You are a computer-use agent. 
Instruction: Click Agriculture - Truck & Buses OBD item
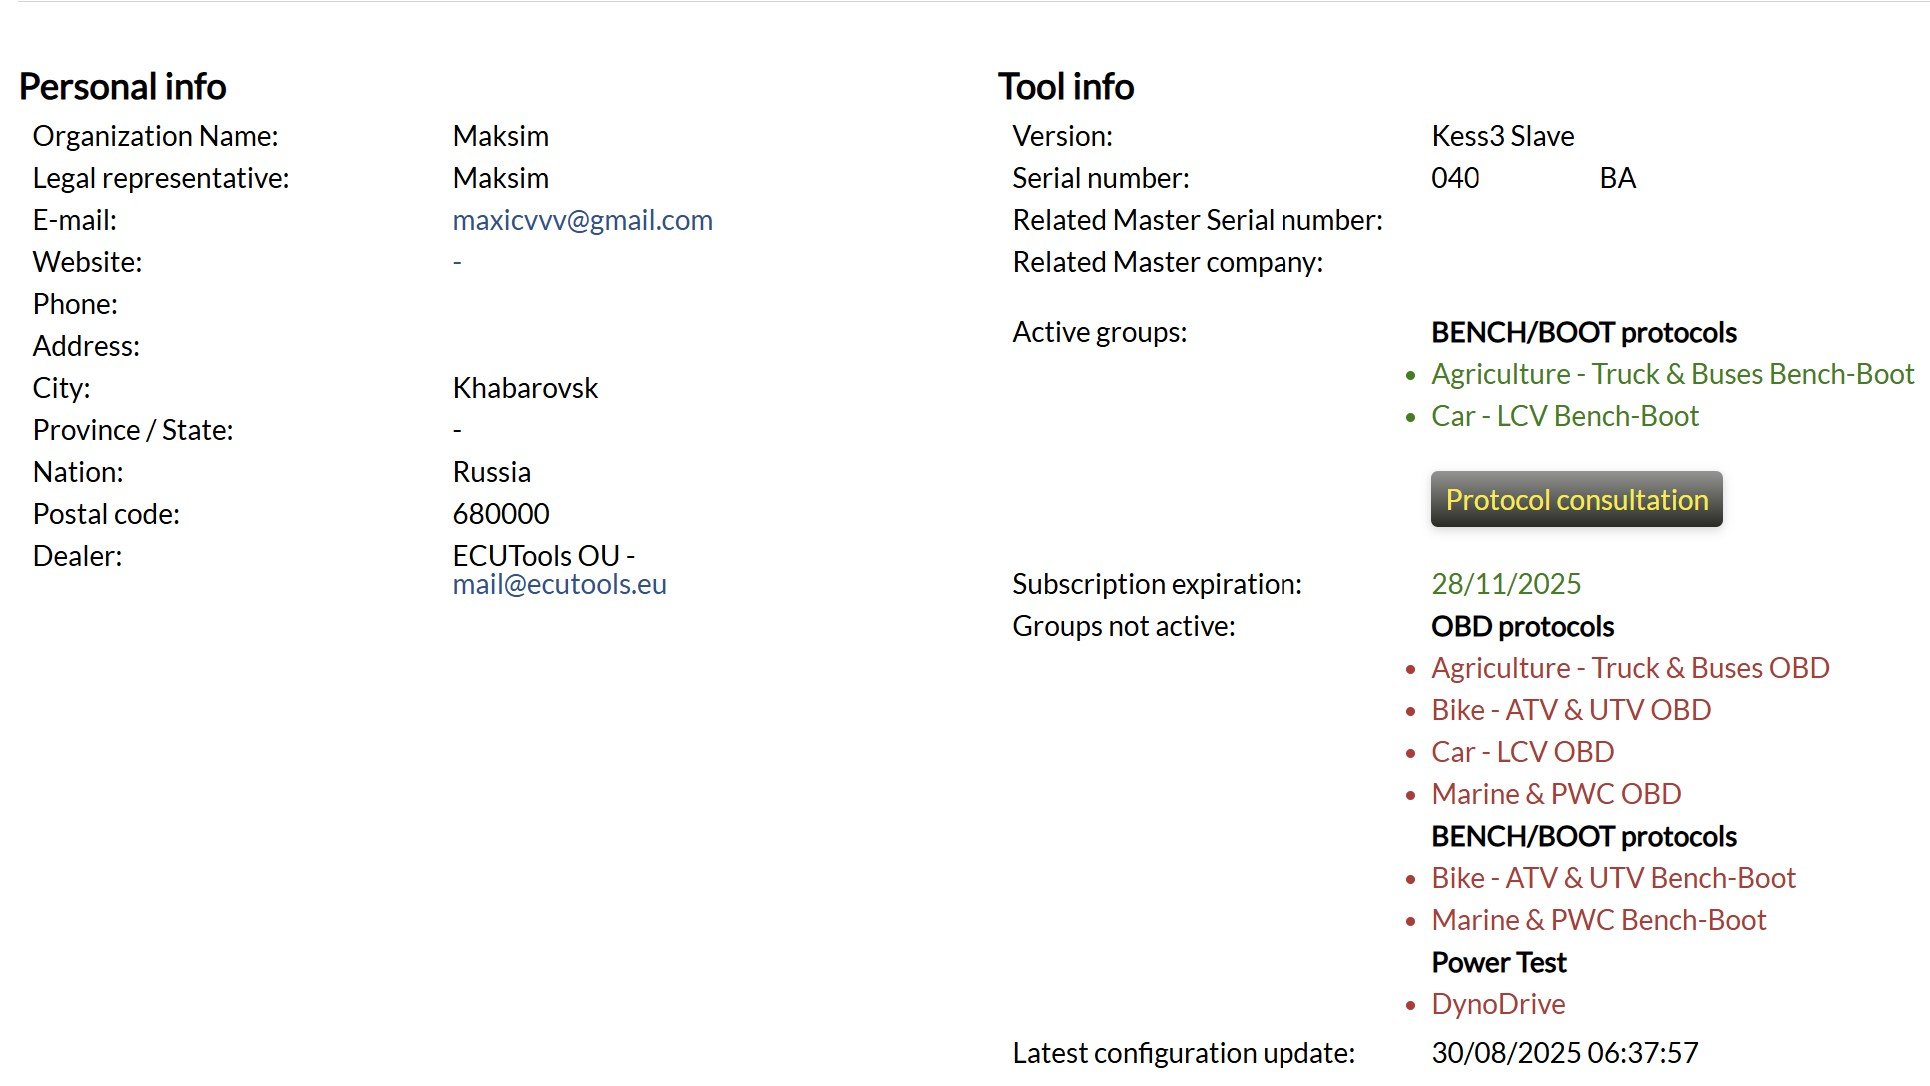pyautogui.click(x=1630, y=668)
